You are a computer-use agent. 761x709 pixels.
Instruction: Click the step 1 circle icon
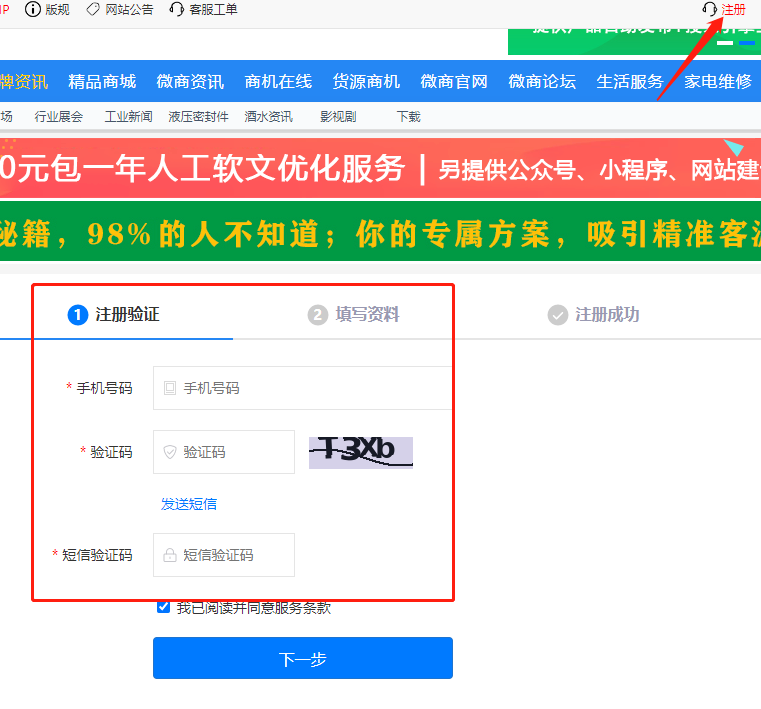click(78, 315)
